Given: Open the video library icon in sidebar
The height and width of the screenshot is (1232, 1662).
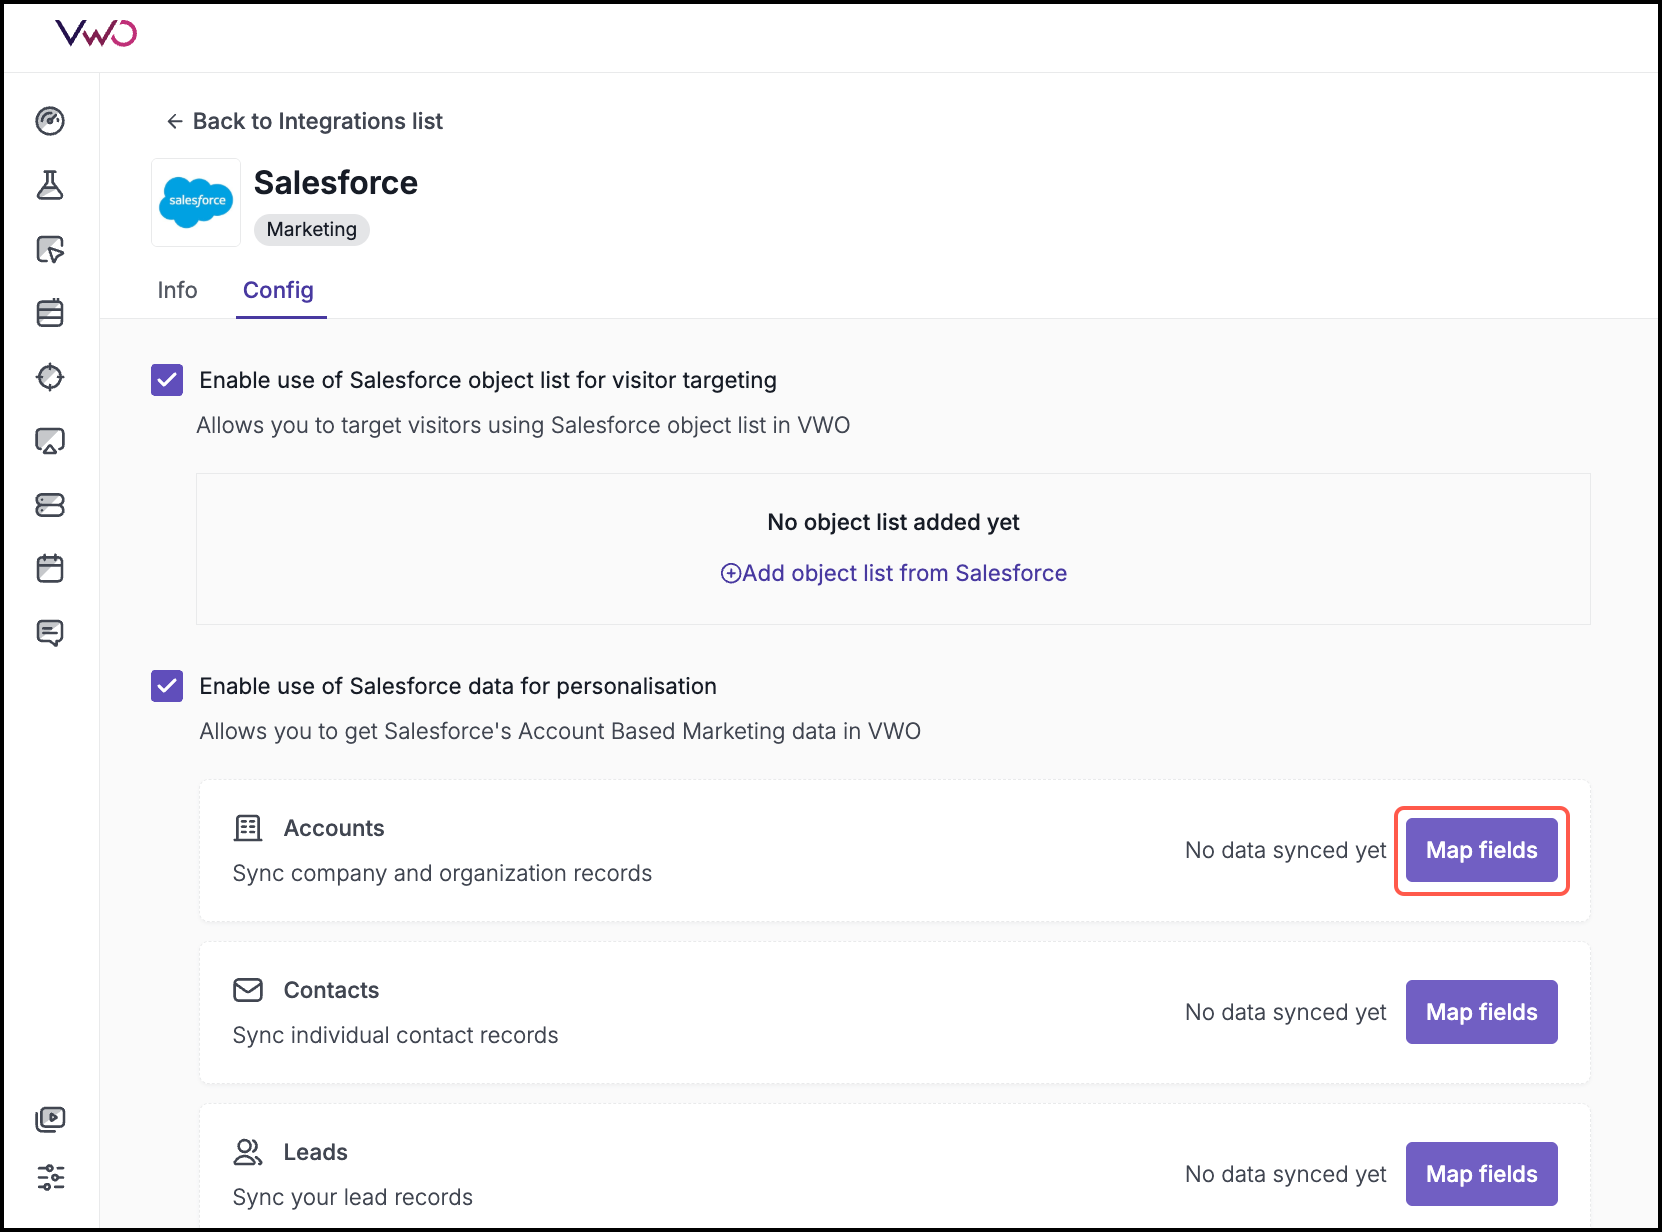Looking at the screenshot, I should (50, 1119).
